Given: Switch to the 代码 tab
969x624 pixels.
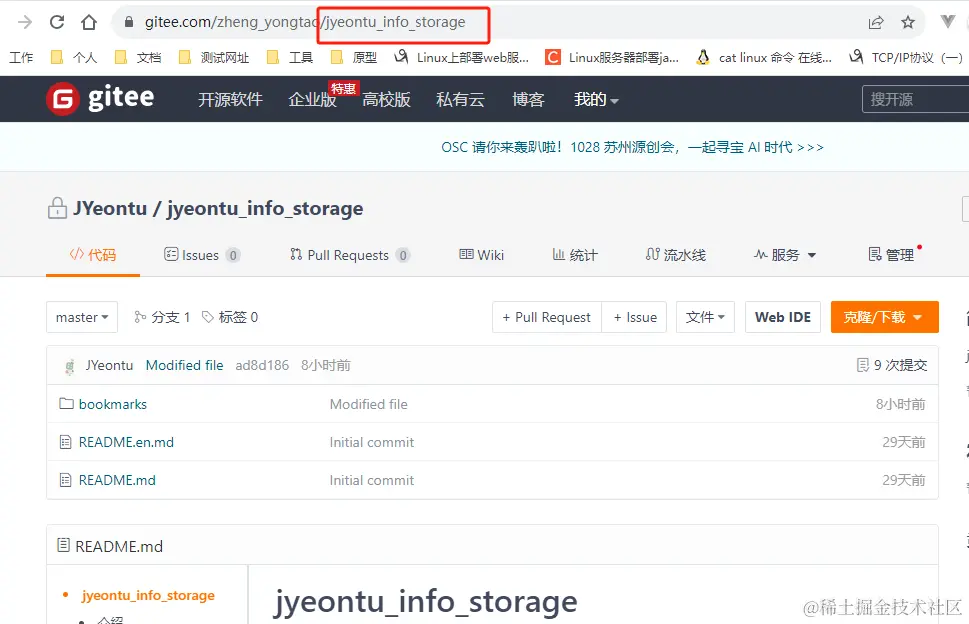Looking at the screenshot, I should [x=93, y=255].
